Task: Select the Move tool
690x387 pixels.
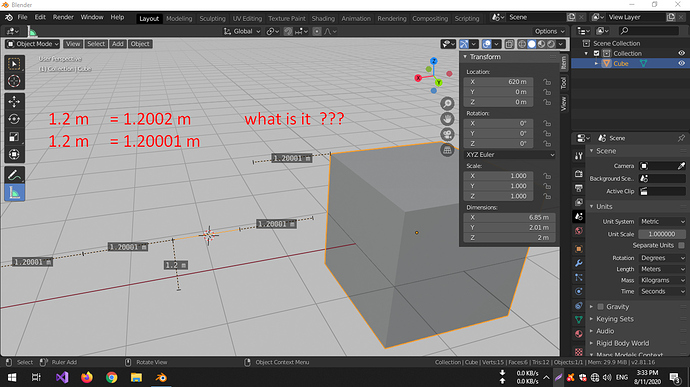Action: point(14,102)
